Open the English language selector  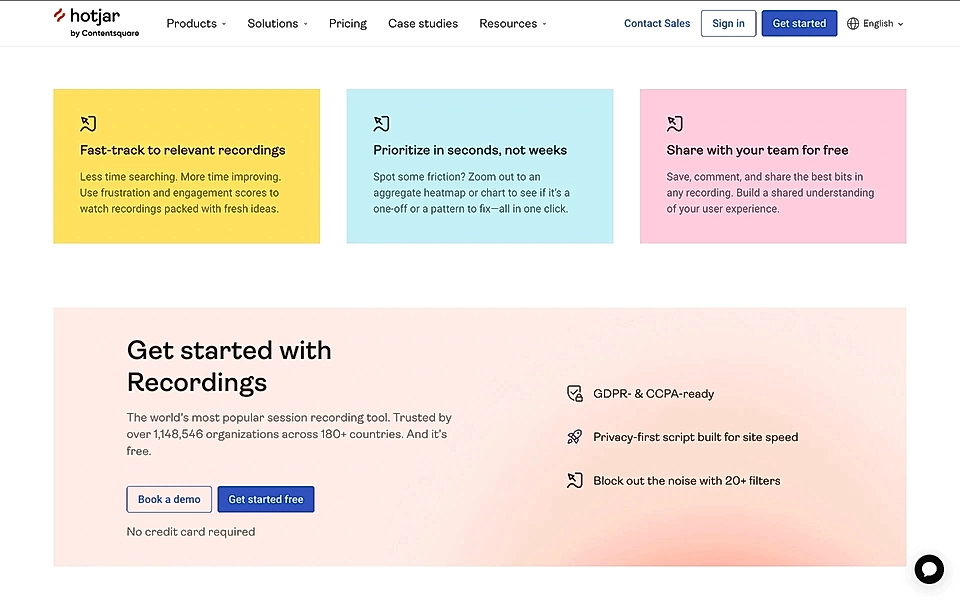pos(878,22)
